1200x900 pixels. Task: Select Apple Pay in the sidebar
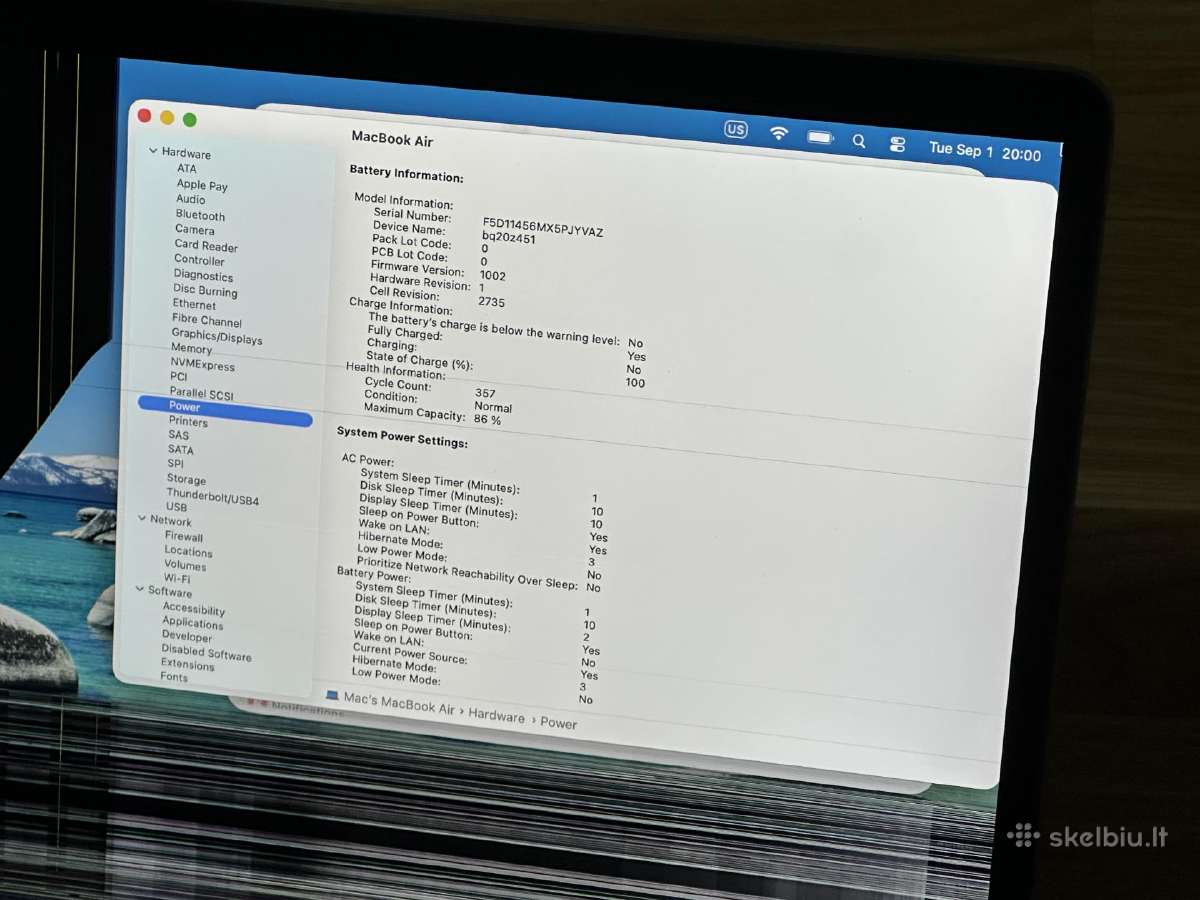[x=202, y=185]
